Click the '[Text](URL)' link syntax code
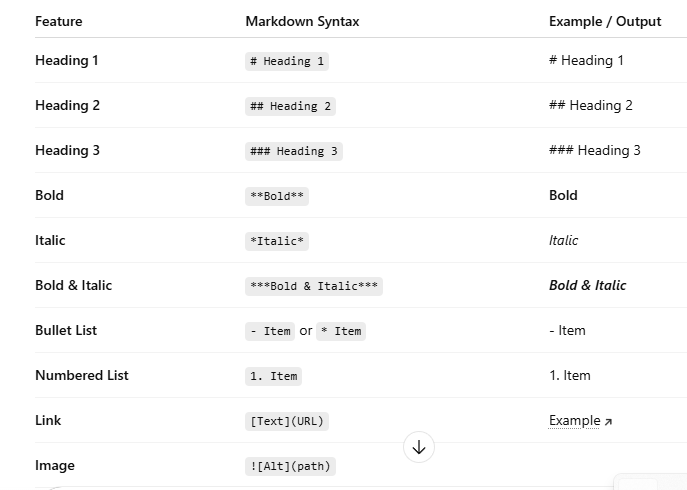687x490 pixels. pos(287,421)
